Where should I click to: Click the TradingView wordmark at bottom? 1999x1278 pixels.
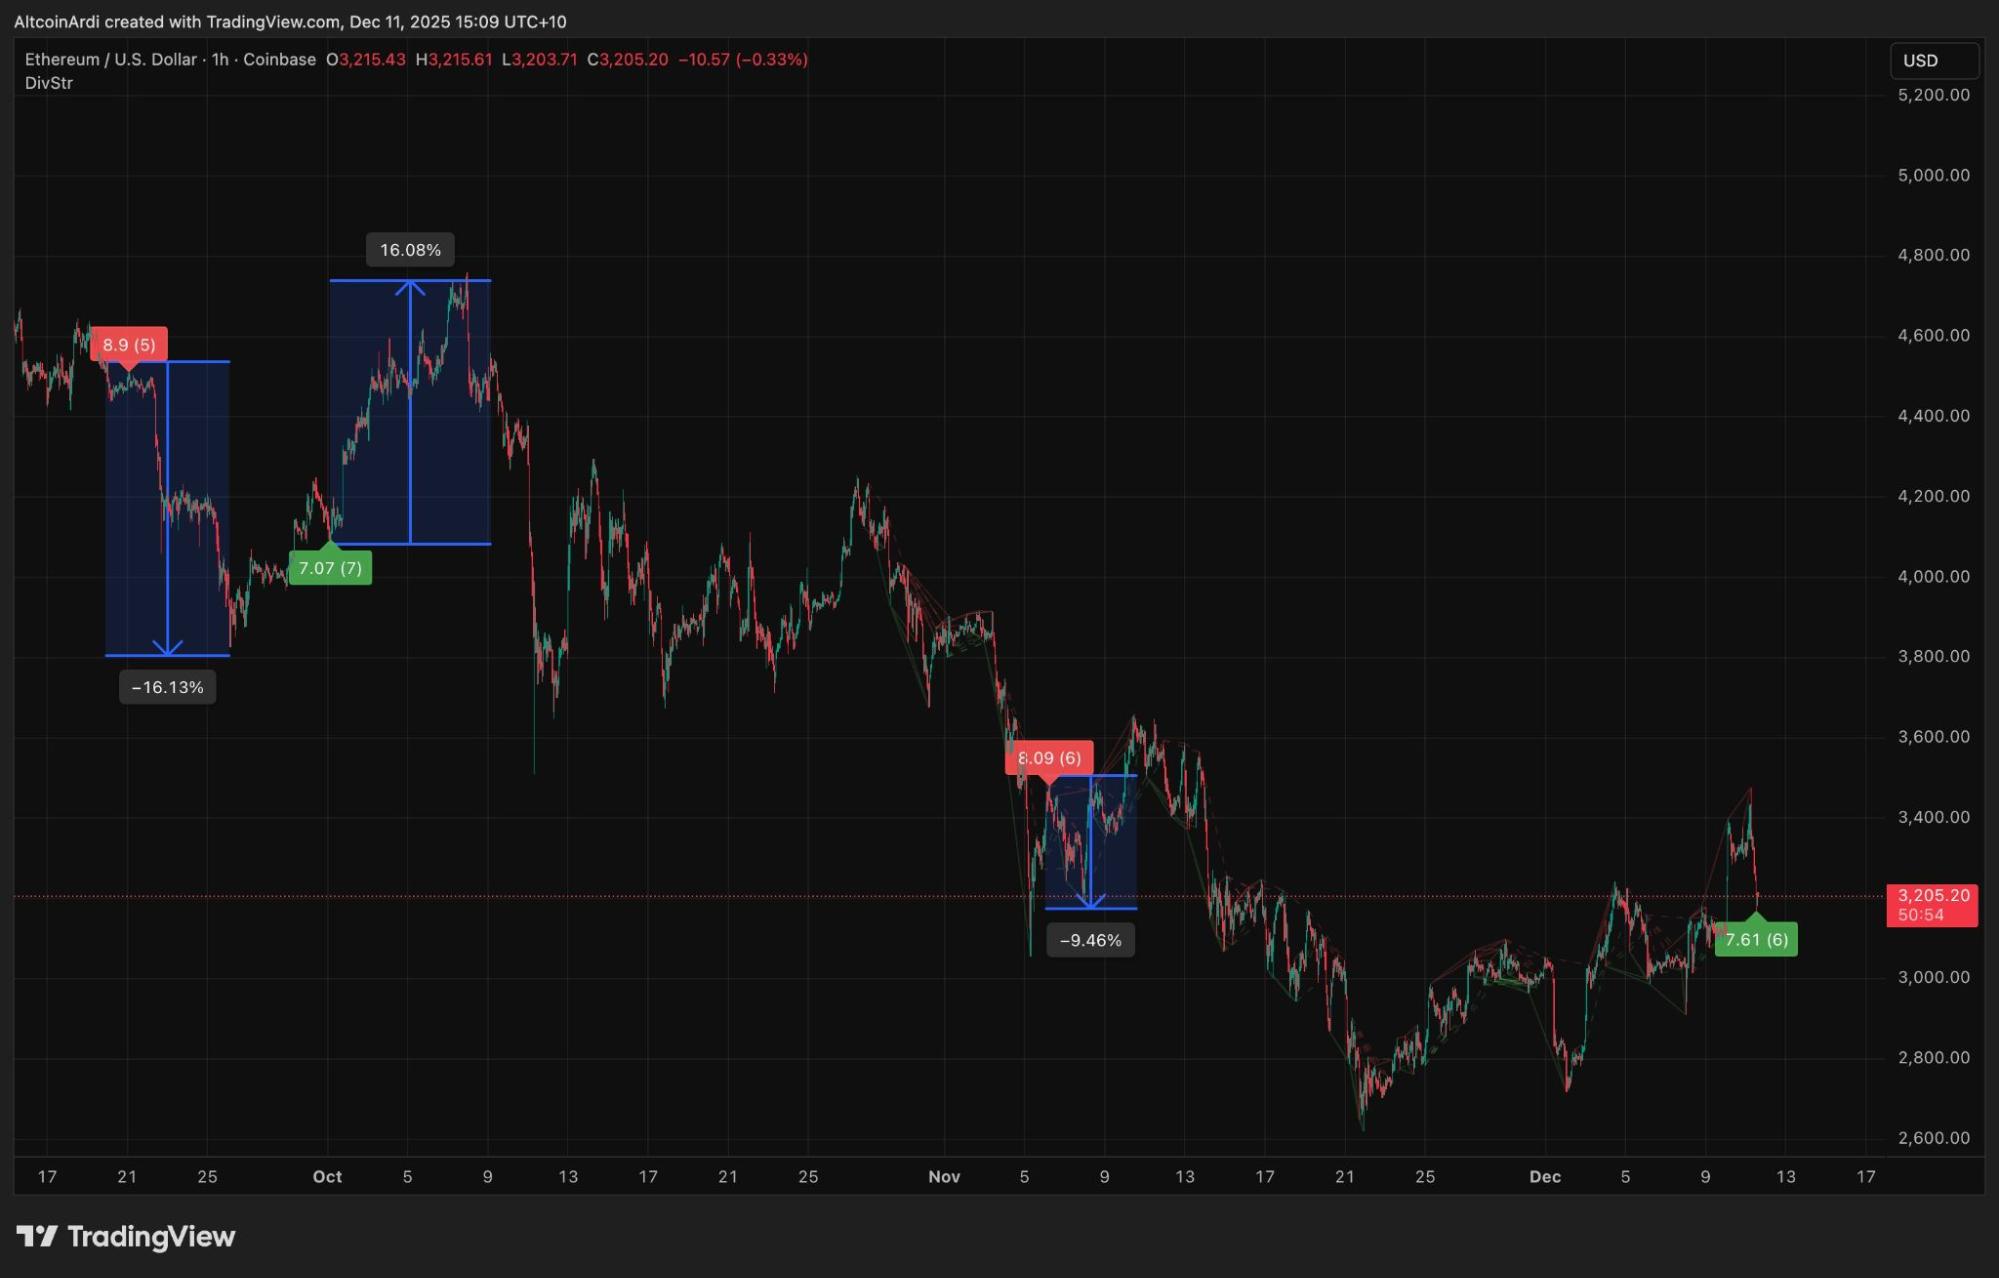tap(151, 1237)
